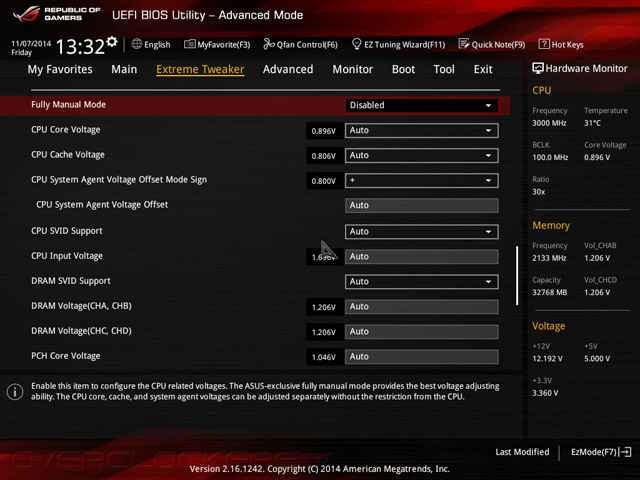Click the 5.000 V +5V reading

pyautogui.click(x=597, y=359)
